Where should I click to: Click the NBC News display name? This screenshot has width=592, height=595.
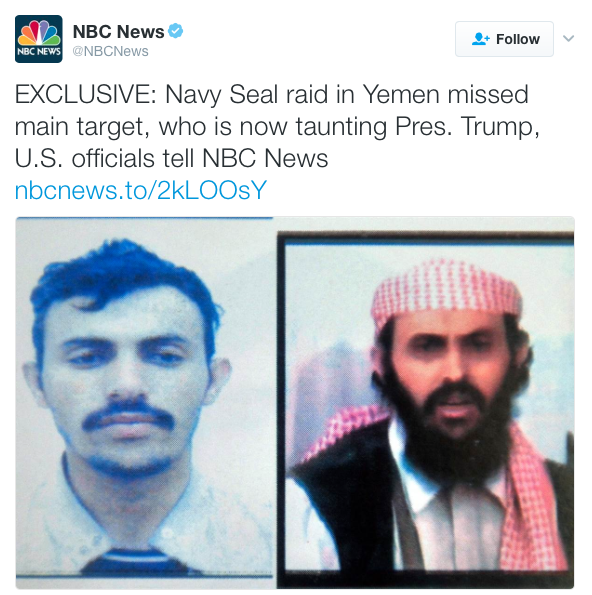[x=118, y=31]
